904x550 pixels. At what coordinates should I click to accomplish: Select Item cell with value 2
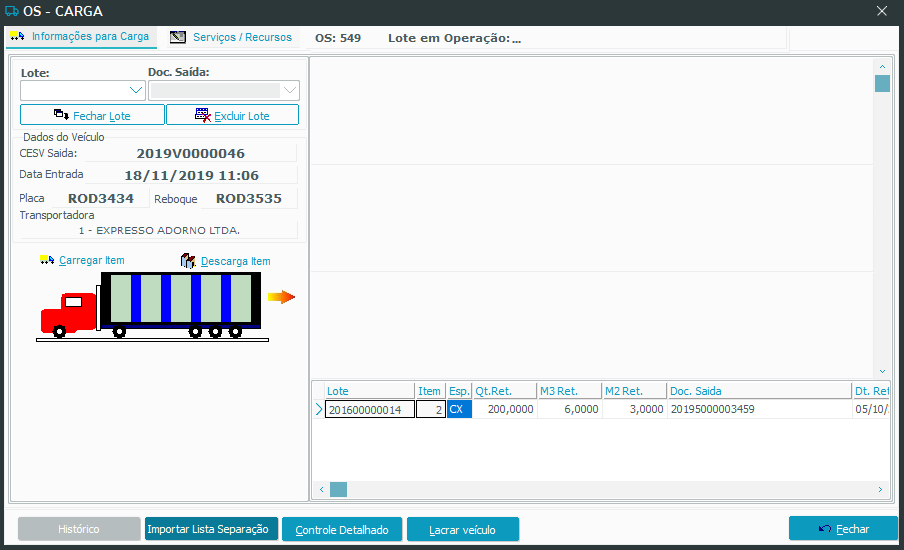431,409
